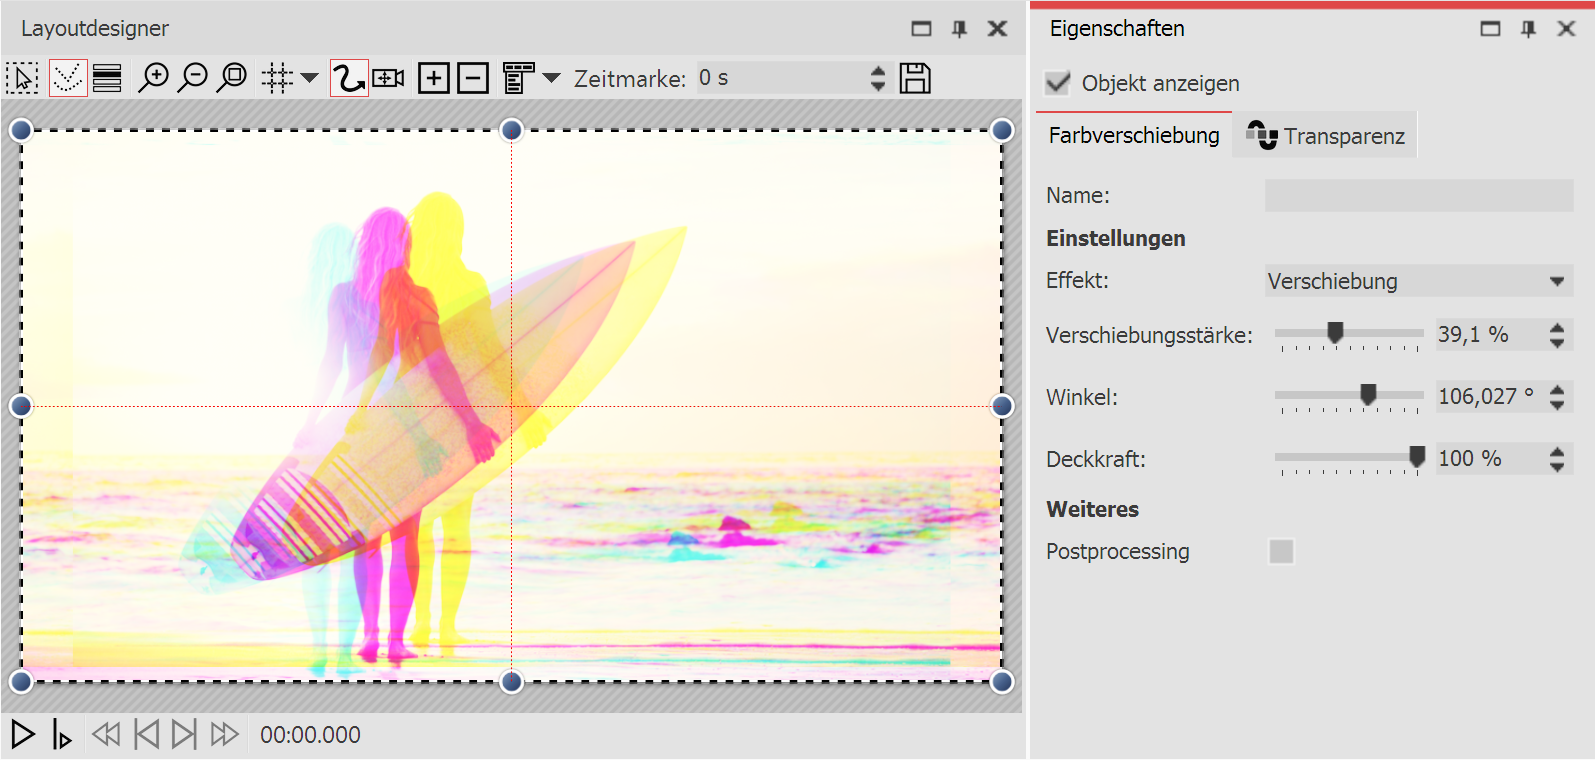Click the Name input field
Screen dimensions: 1595x760
(1418, 195)
